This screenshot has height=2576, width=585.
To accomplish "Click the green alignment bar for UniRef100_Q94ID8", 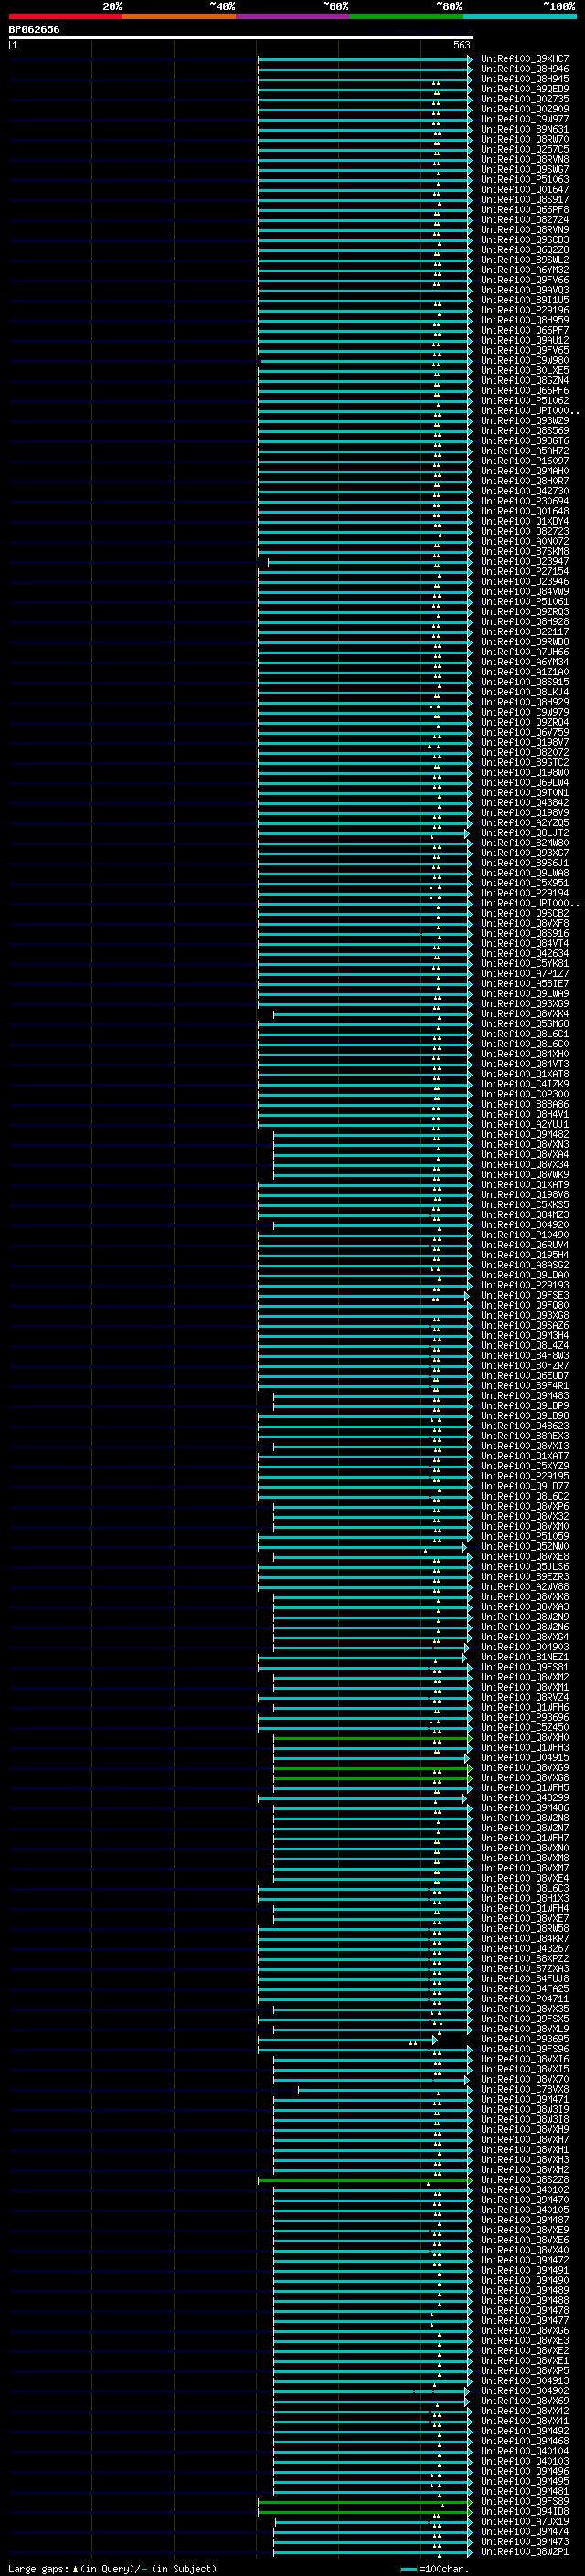I will coord(365,2511).
